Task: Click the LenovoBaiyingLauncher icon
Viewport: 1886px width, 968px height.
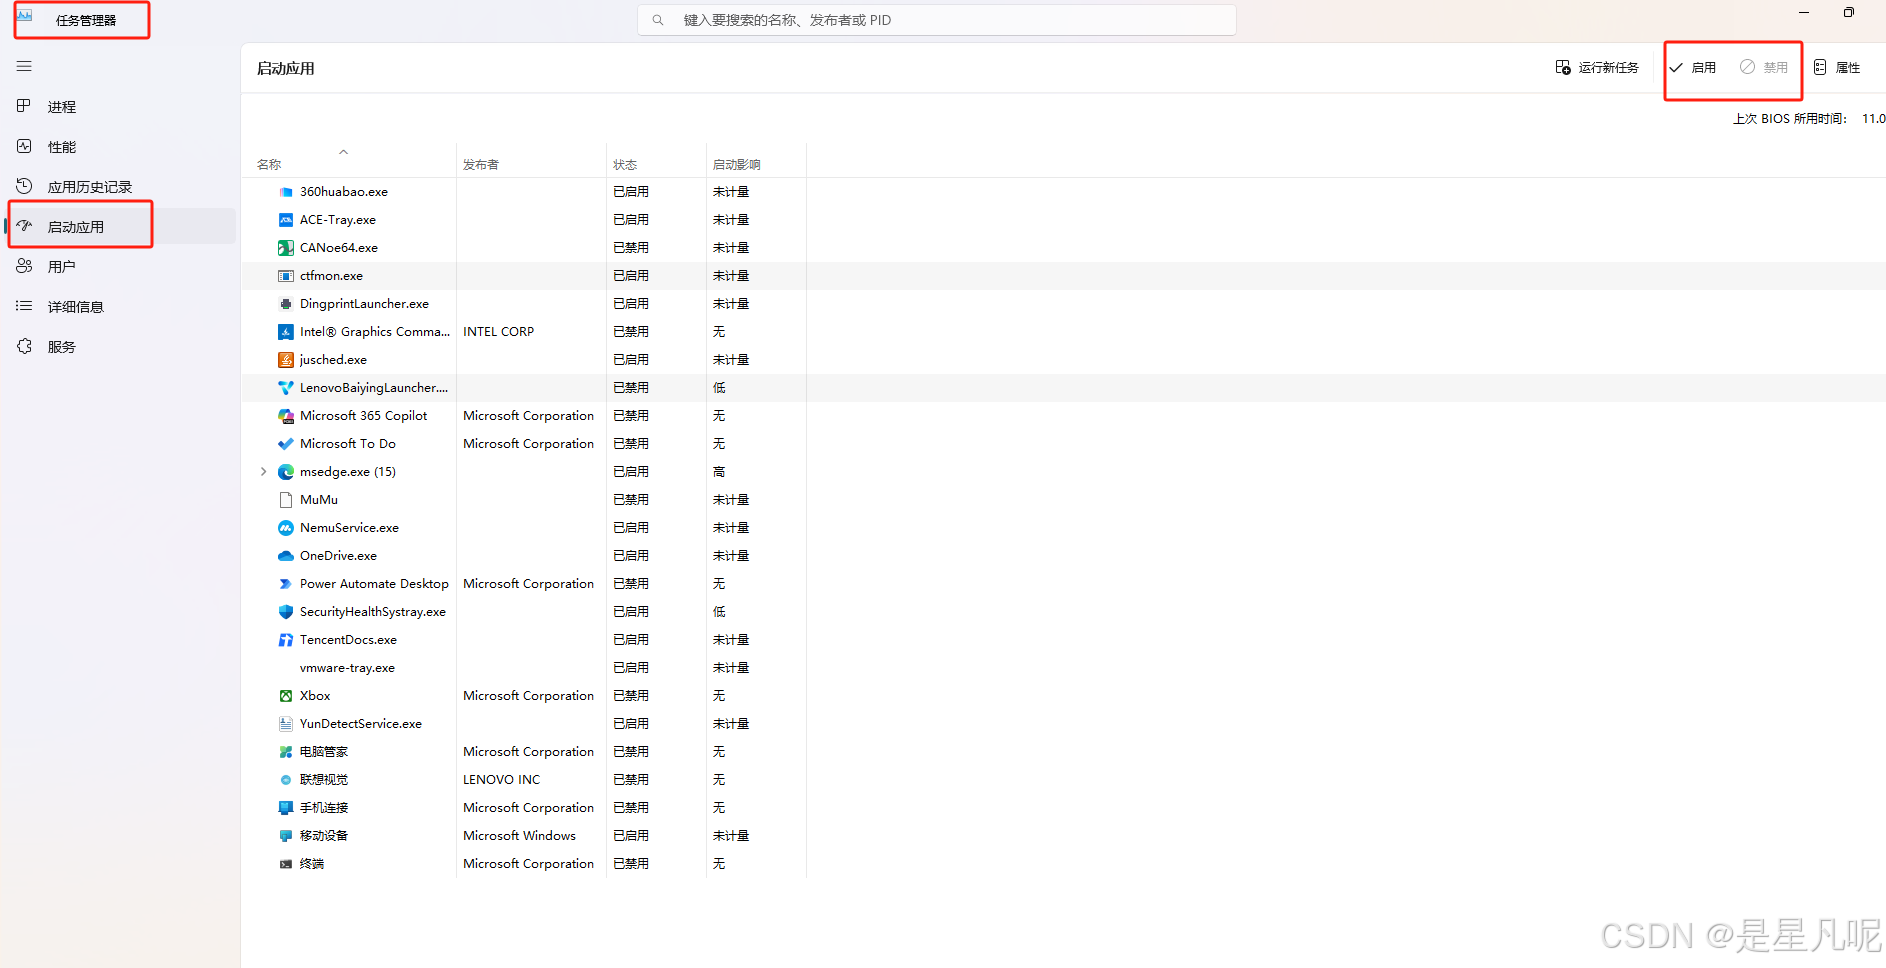Action: pyautogui.click(x=286, y=388)
